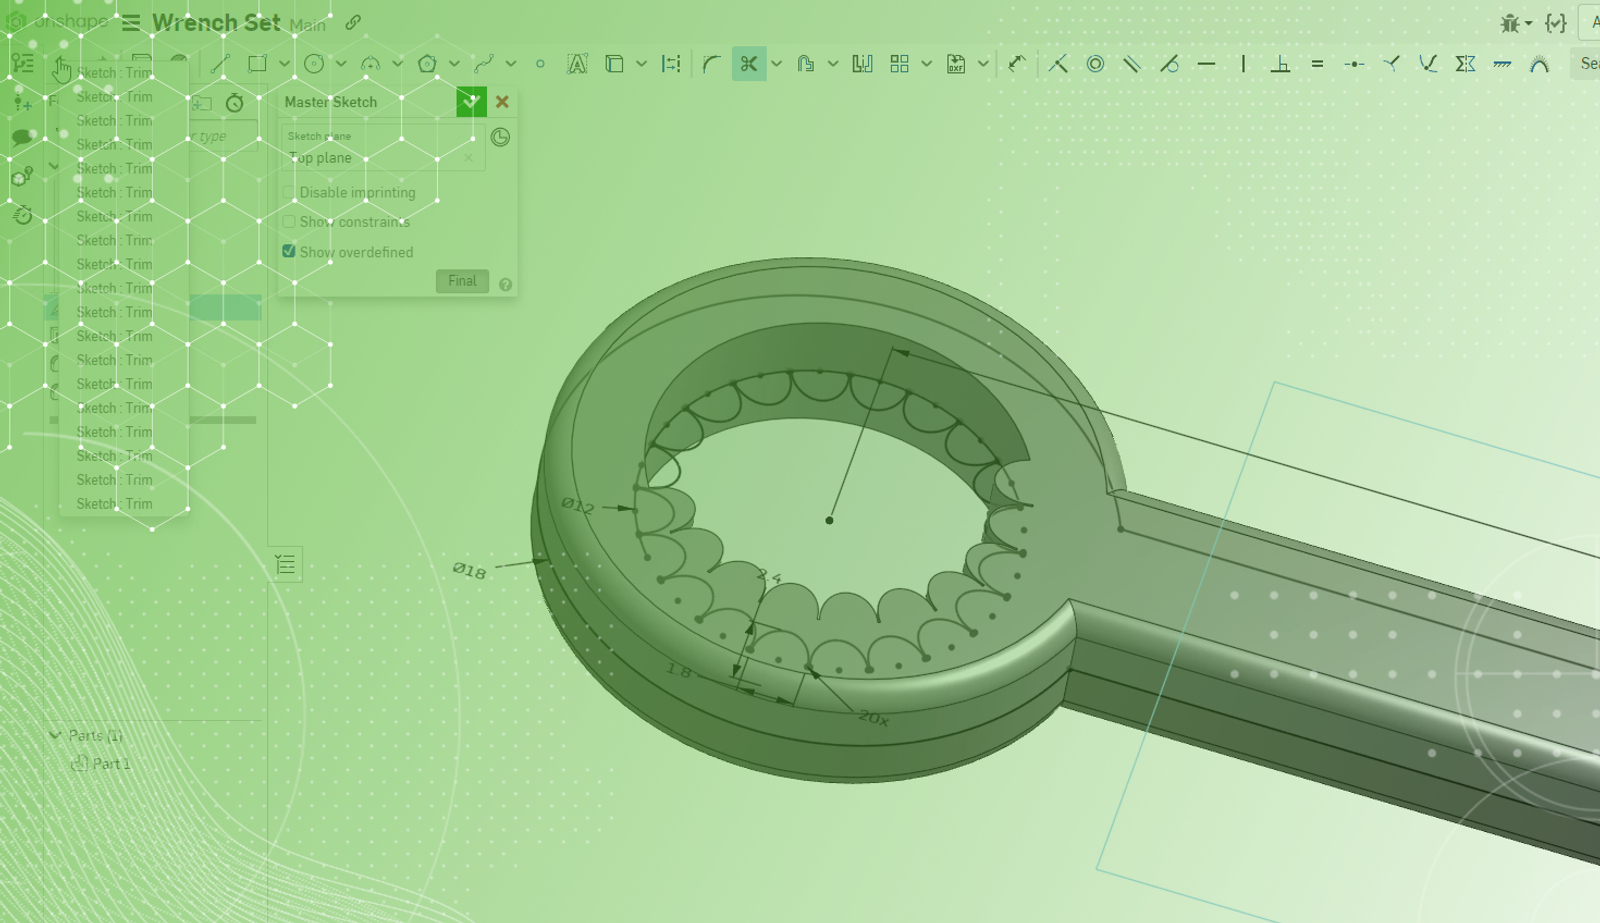1600x923 pixels.
Task: Apply the Perpendicular constraint tool
Action: click(x=1280, y=64)
